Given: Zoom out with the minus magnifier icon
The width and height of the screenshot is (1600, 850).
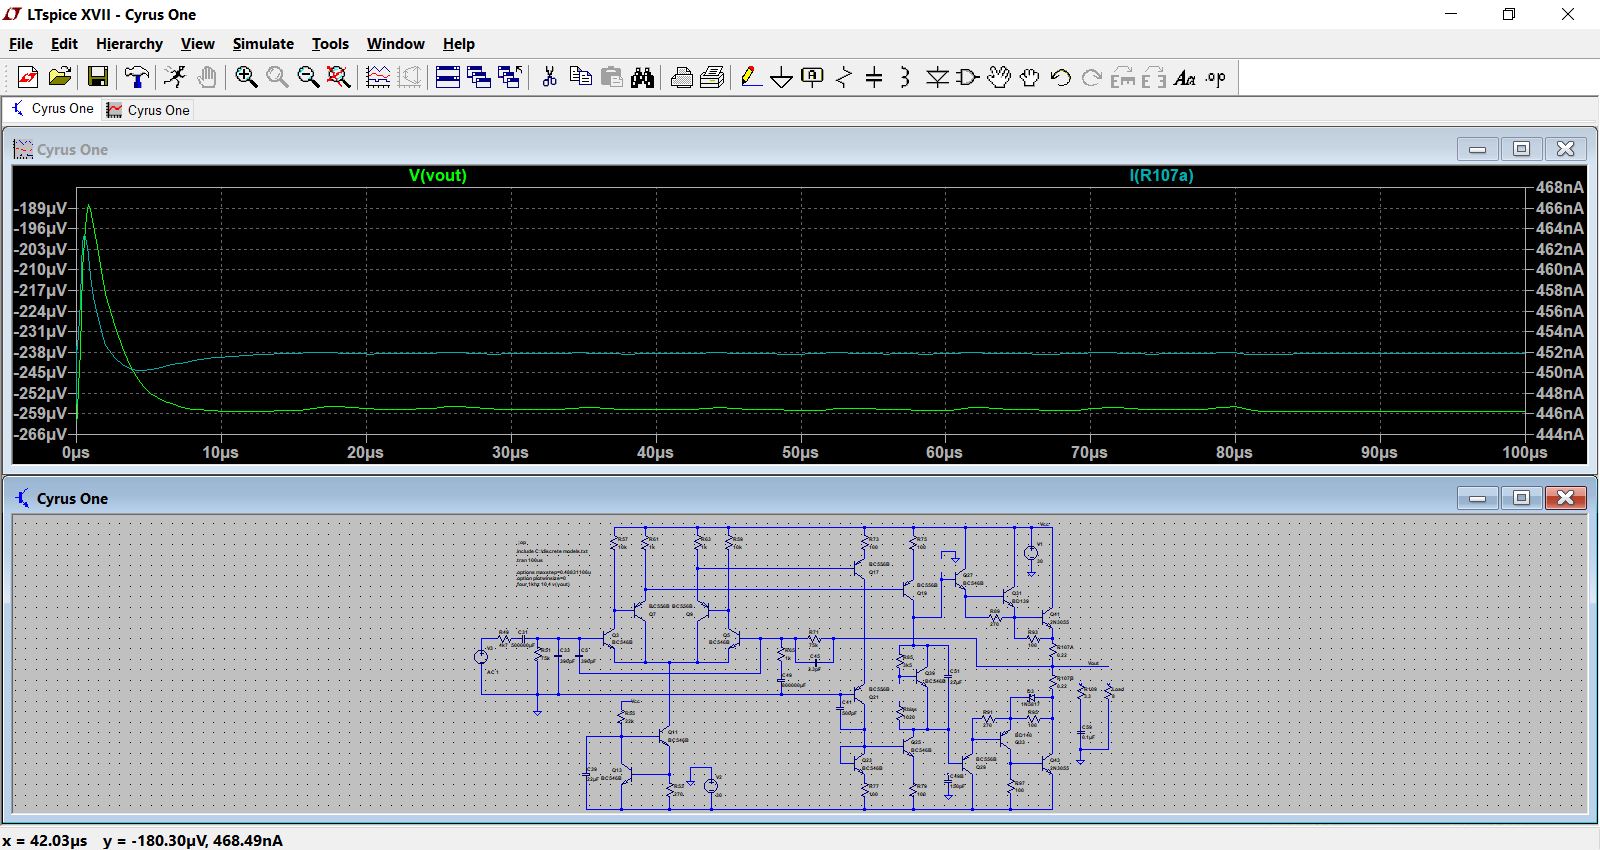Looking at the screenshot, I should tap(308, 77).
